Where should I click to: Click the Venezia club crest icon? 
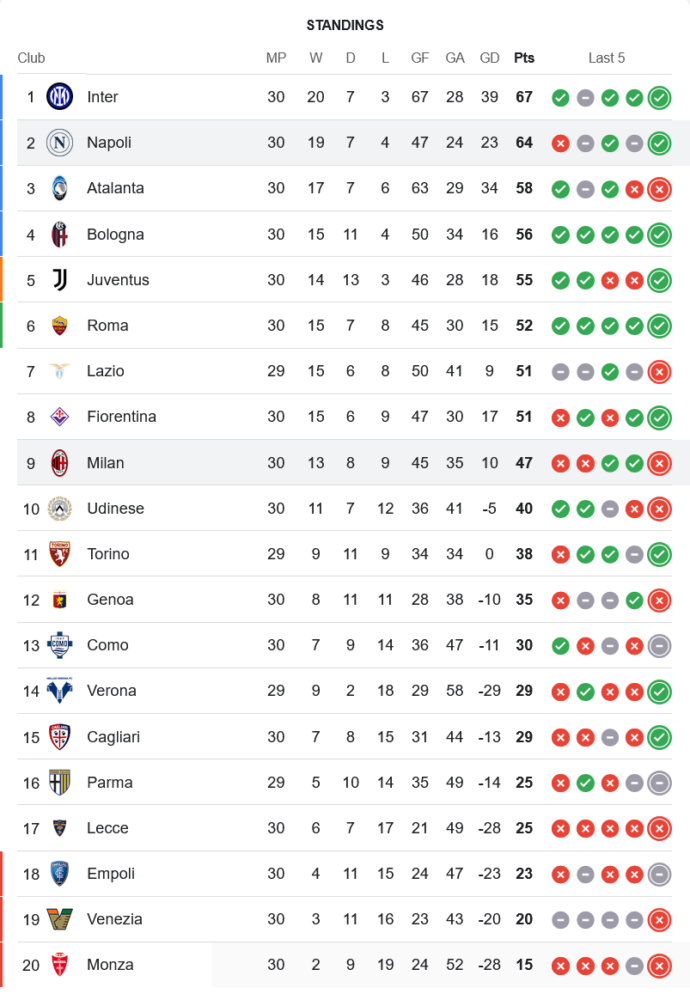click(x=60, y=919)
